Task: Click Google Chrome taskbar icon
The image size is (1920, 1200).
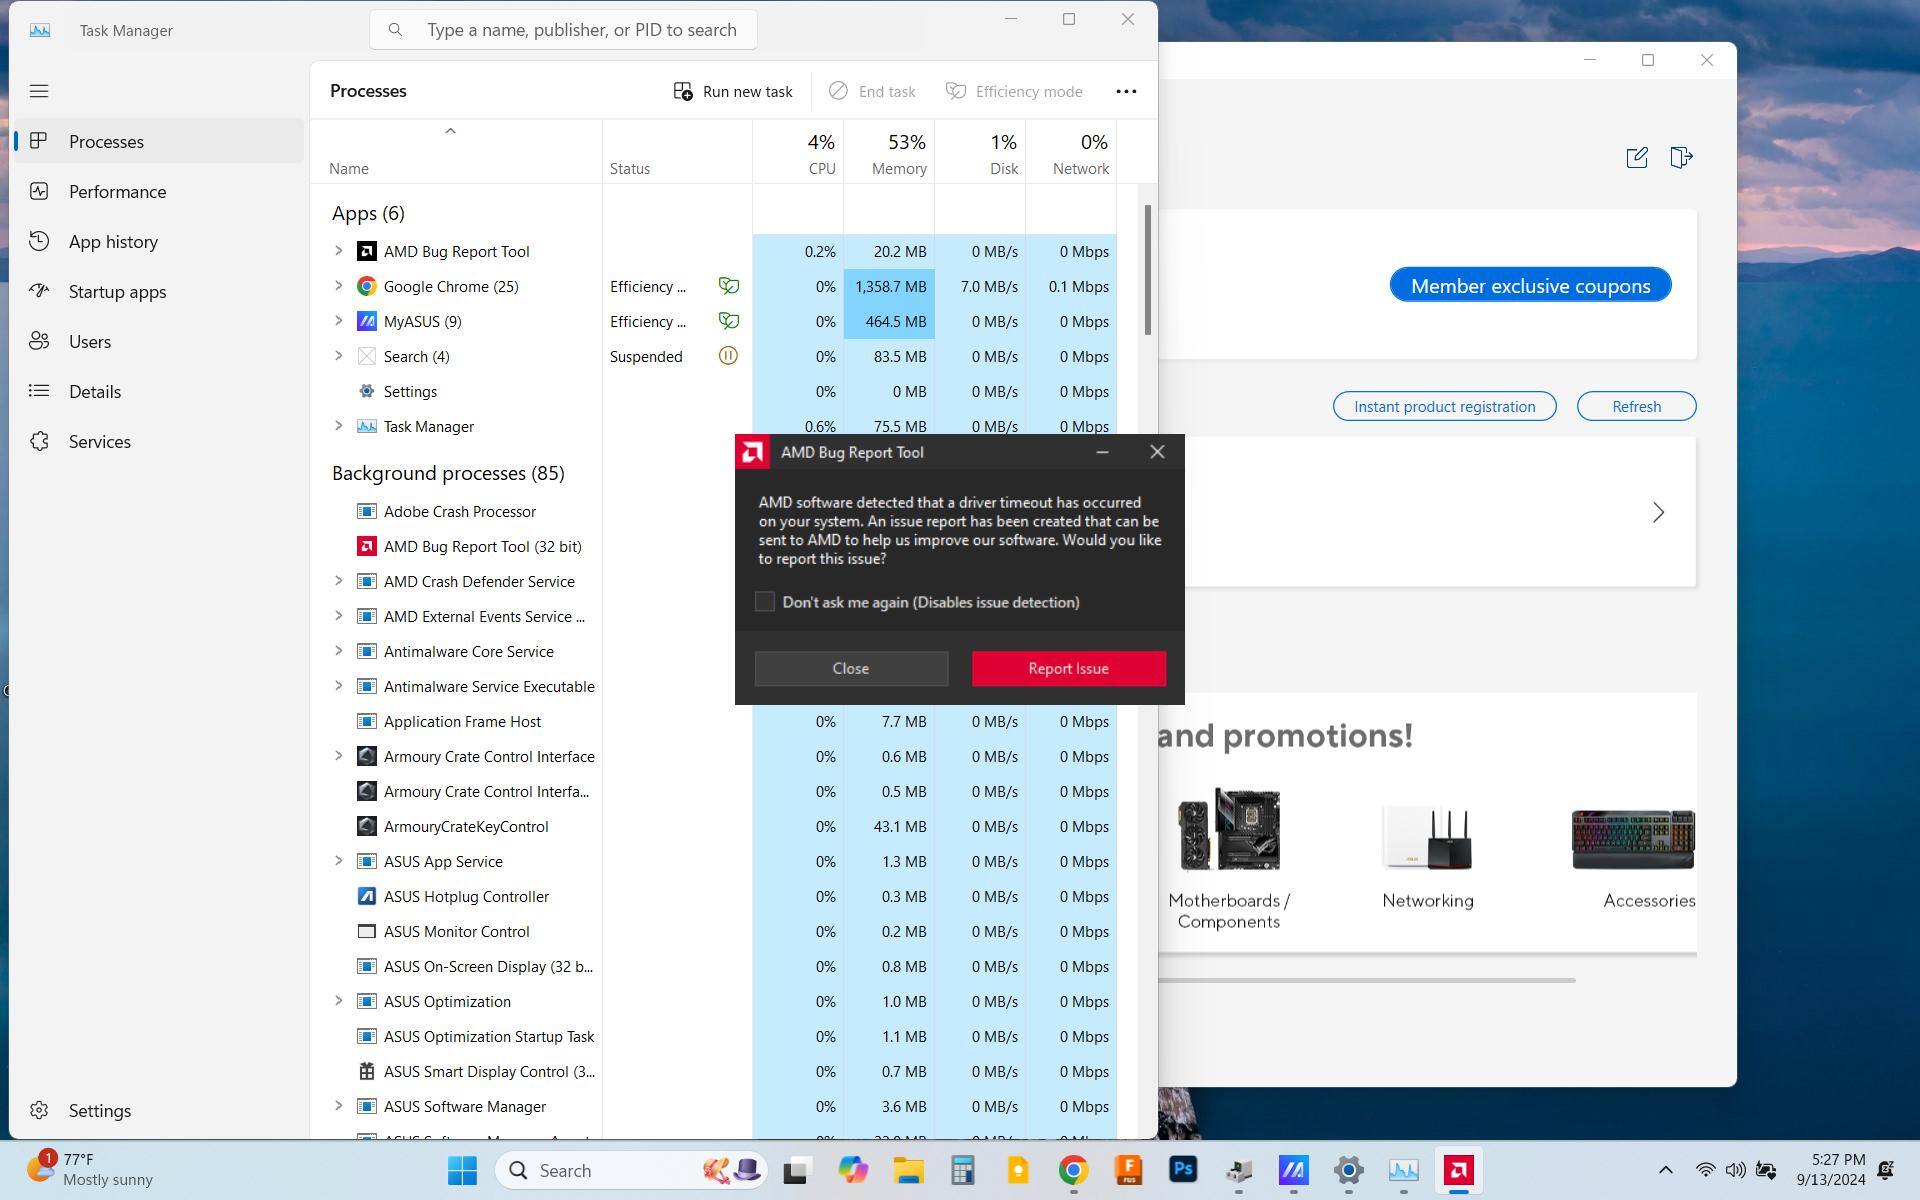Action: click(x=1073, y=1170)
